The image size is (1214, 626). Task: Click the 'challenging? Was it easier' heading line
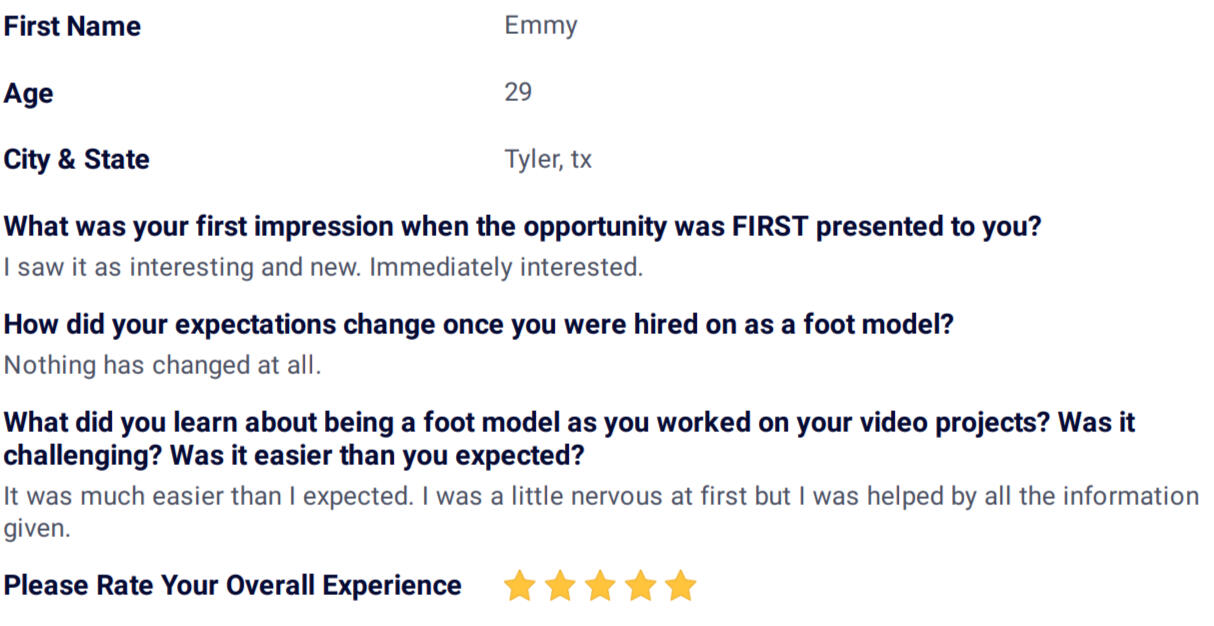click(x=294, y=456)
